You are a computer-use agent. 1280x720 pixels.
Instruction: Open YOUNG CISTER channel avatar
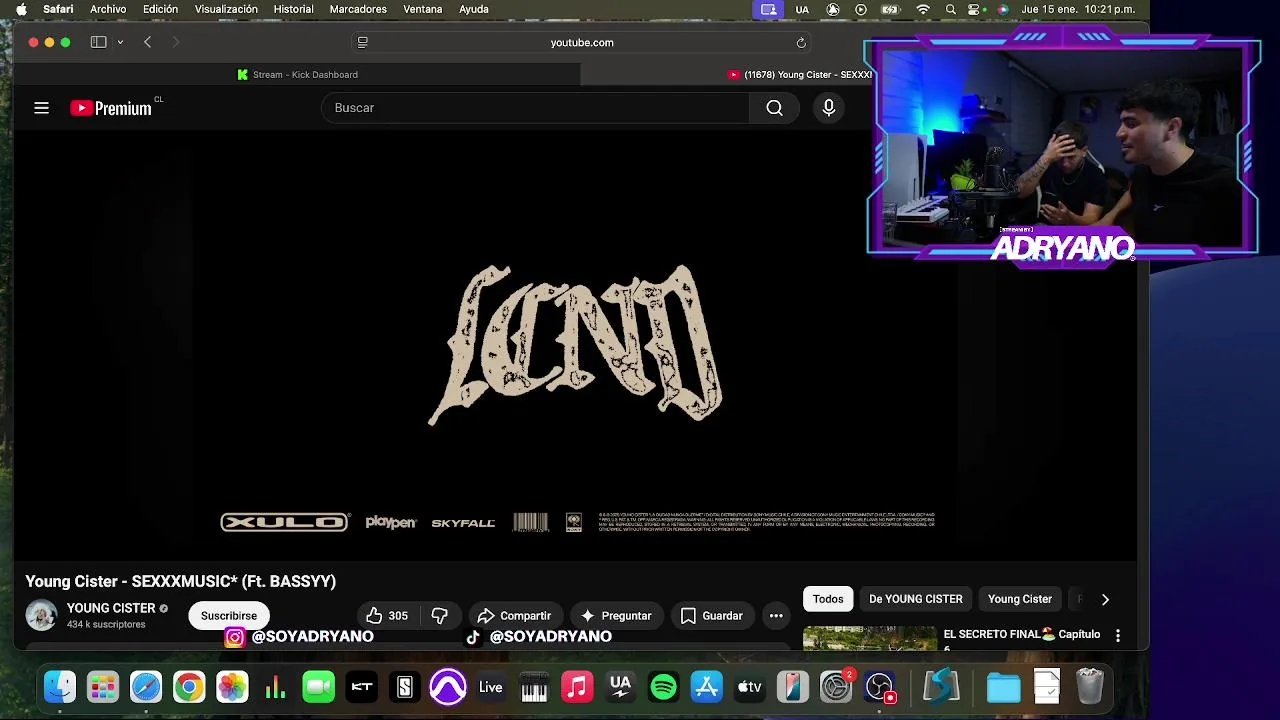click(41, 615)
